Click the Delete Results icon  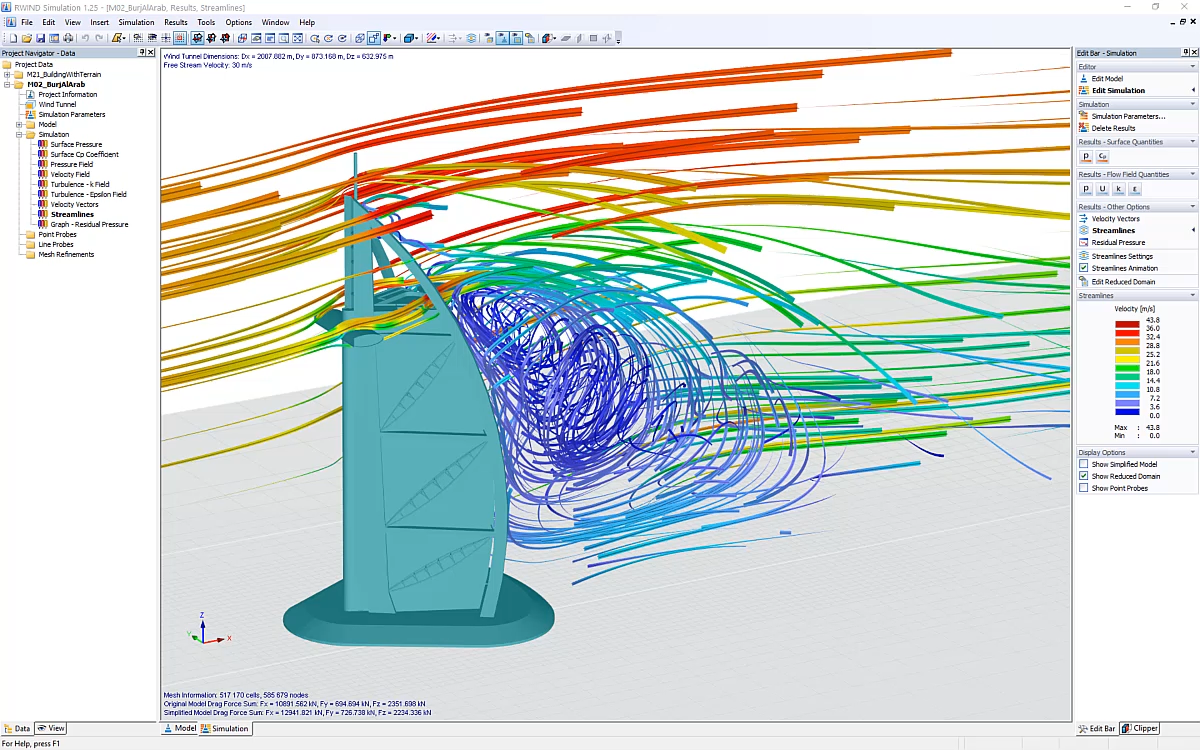[x=1113, y=128]
